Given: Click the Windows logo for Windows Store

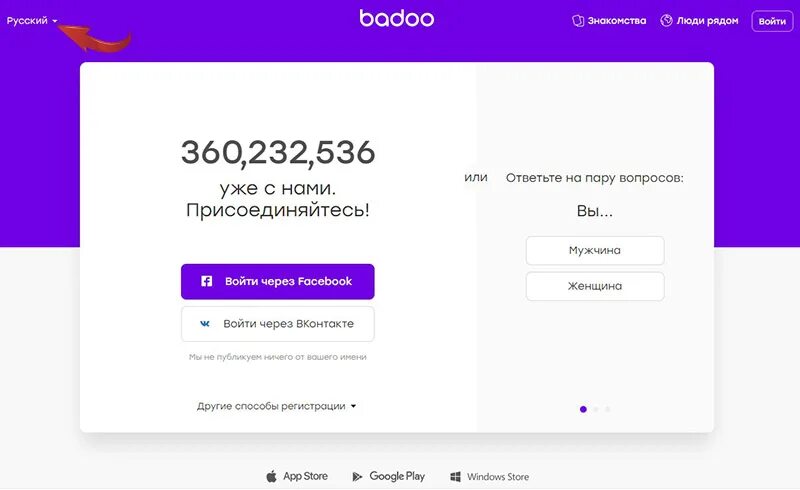Looking at the screenshot, I should [456, 477].
